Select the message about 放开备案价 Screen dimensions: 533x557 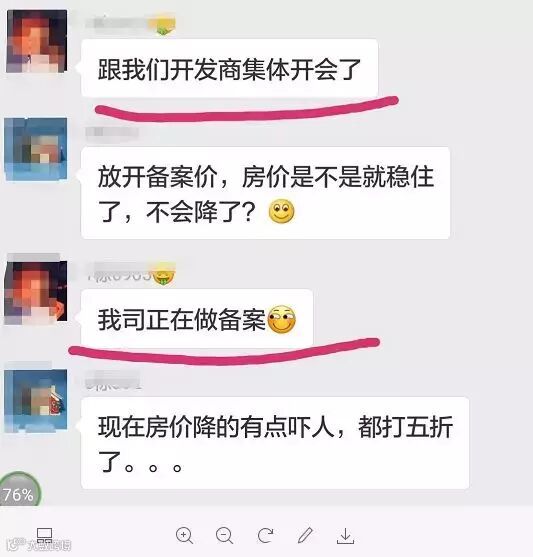pyautogui.click(x=266, y=193)
